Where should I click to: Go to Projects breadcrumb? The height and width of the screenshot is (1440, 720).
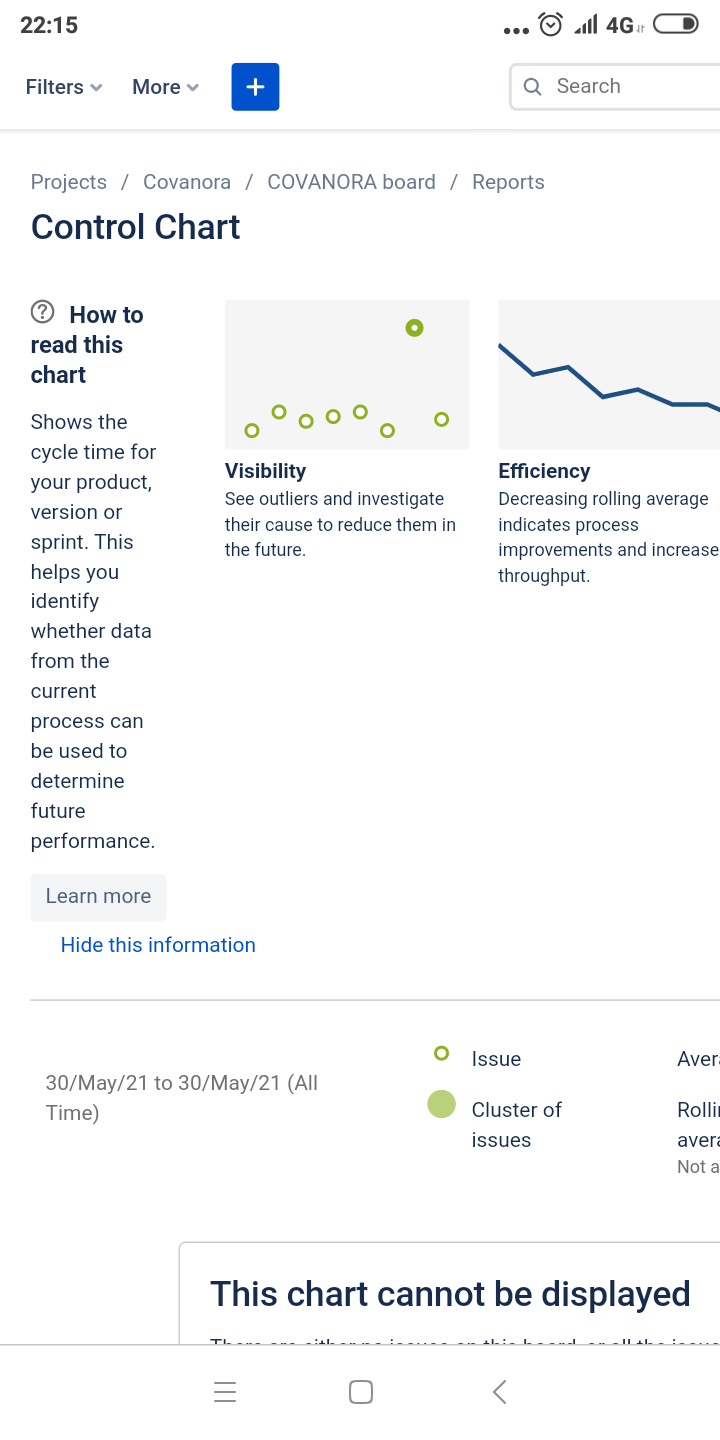coord(69,182)
